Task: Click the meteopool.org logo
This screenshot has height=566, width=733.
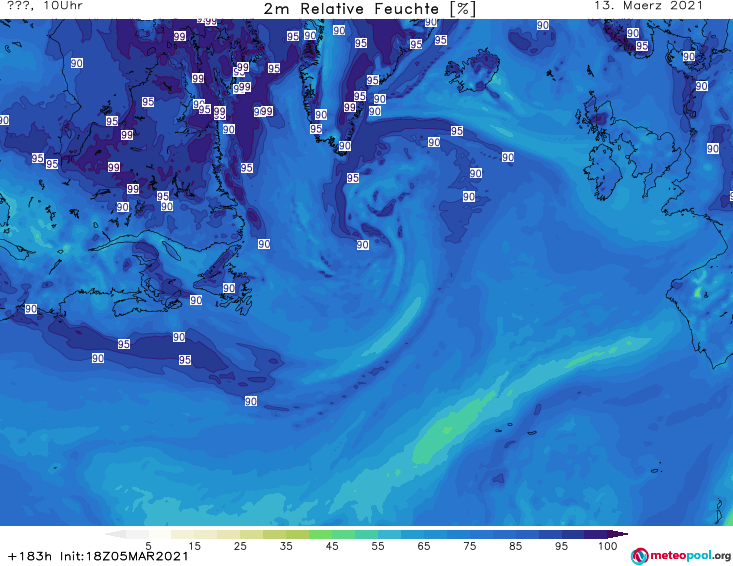Action: pyautogui.click(x=681, y=556)
